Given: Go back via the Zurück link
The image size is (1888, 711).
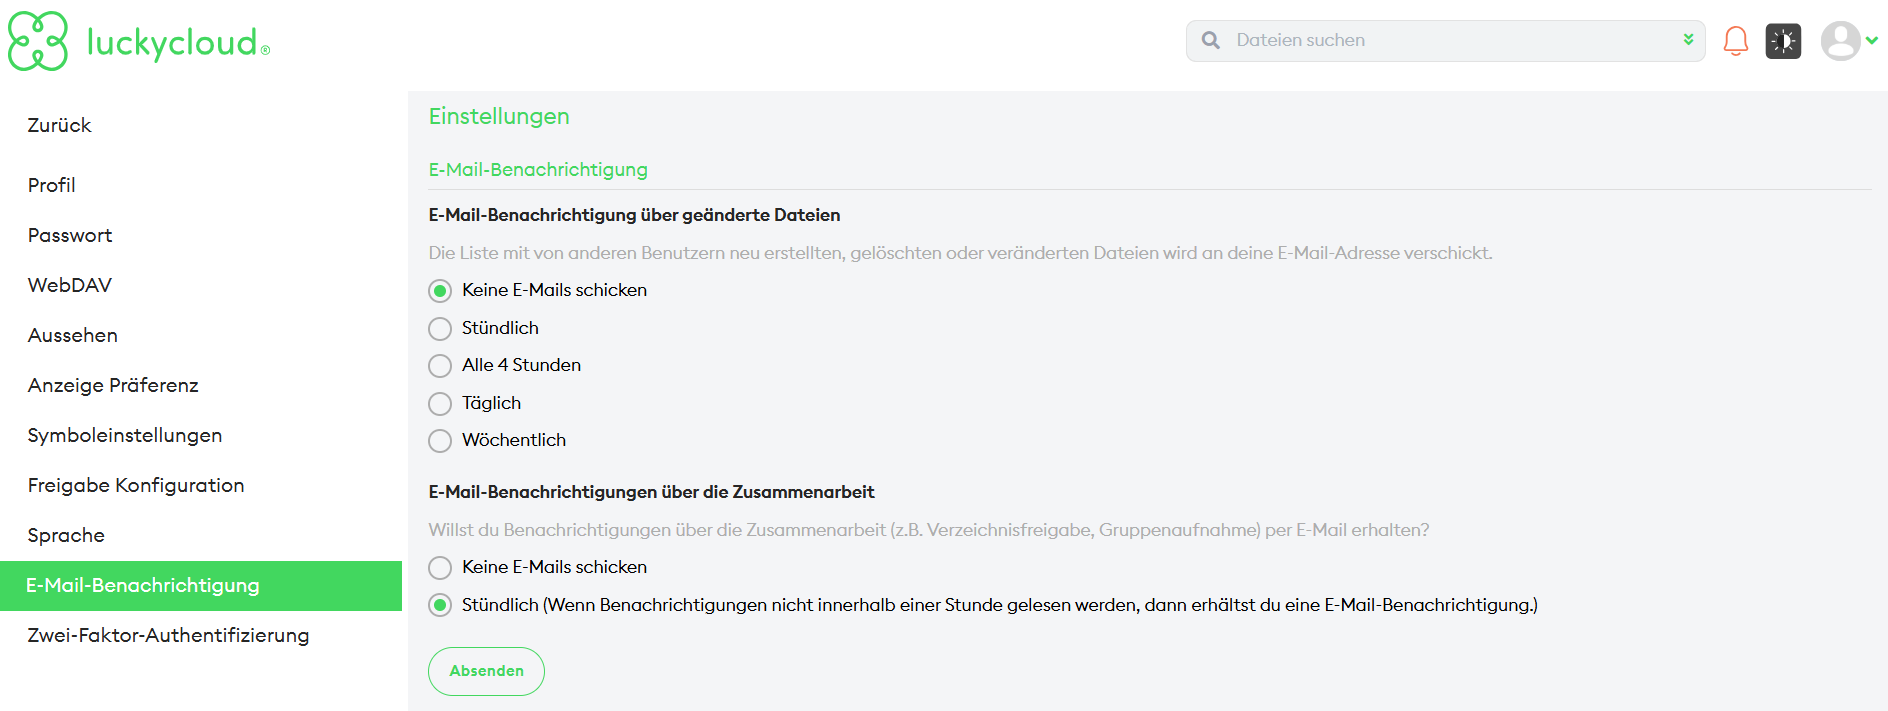Looking at the screenshot, I should (x=60, y=125).
